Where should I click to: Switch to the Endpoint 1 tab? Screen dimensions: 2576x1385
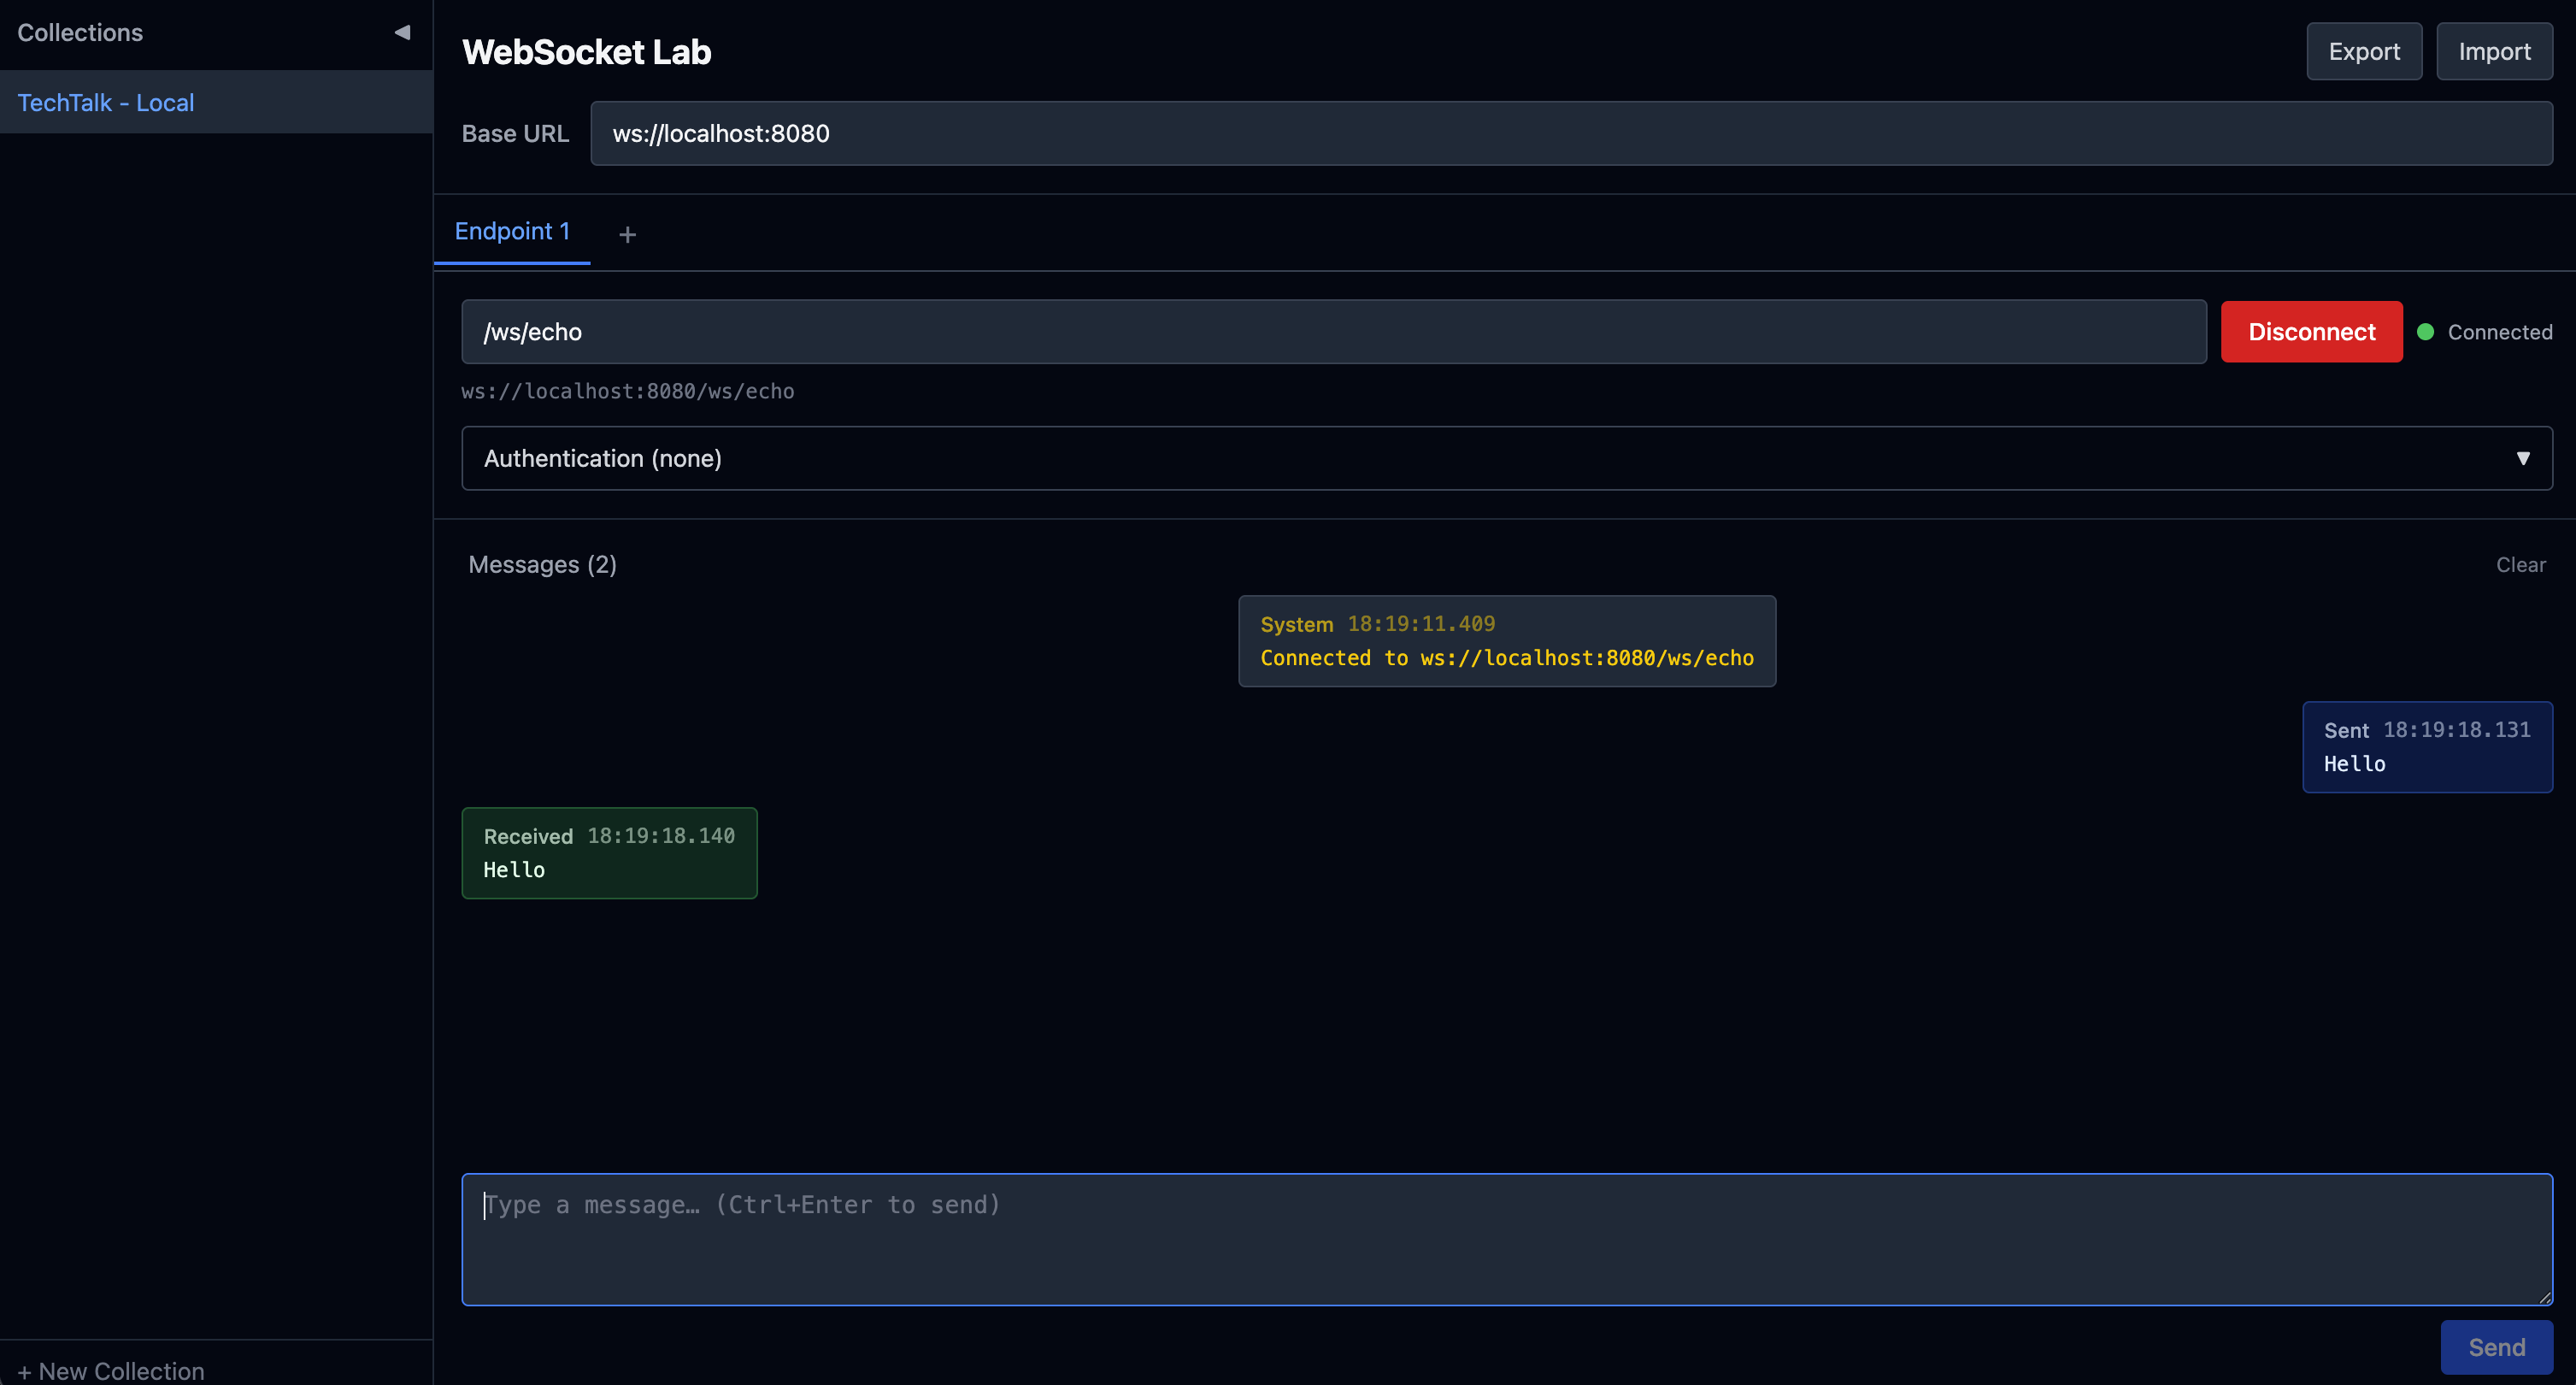[x=512, y=232]
